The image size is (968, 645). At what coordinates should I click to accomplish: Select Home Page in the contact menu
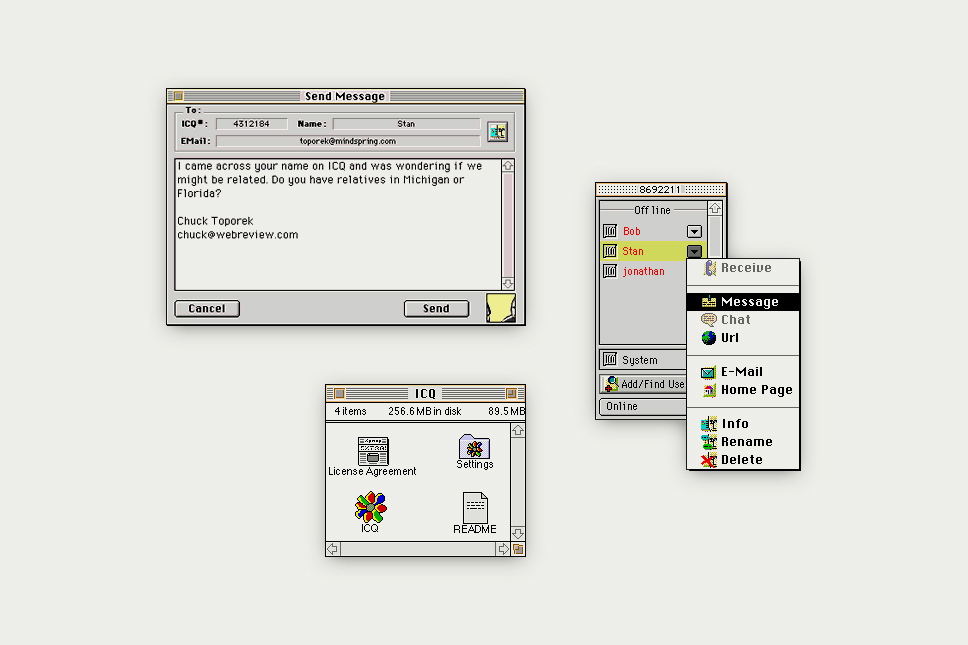(x=756, y=390)
